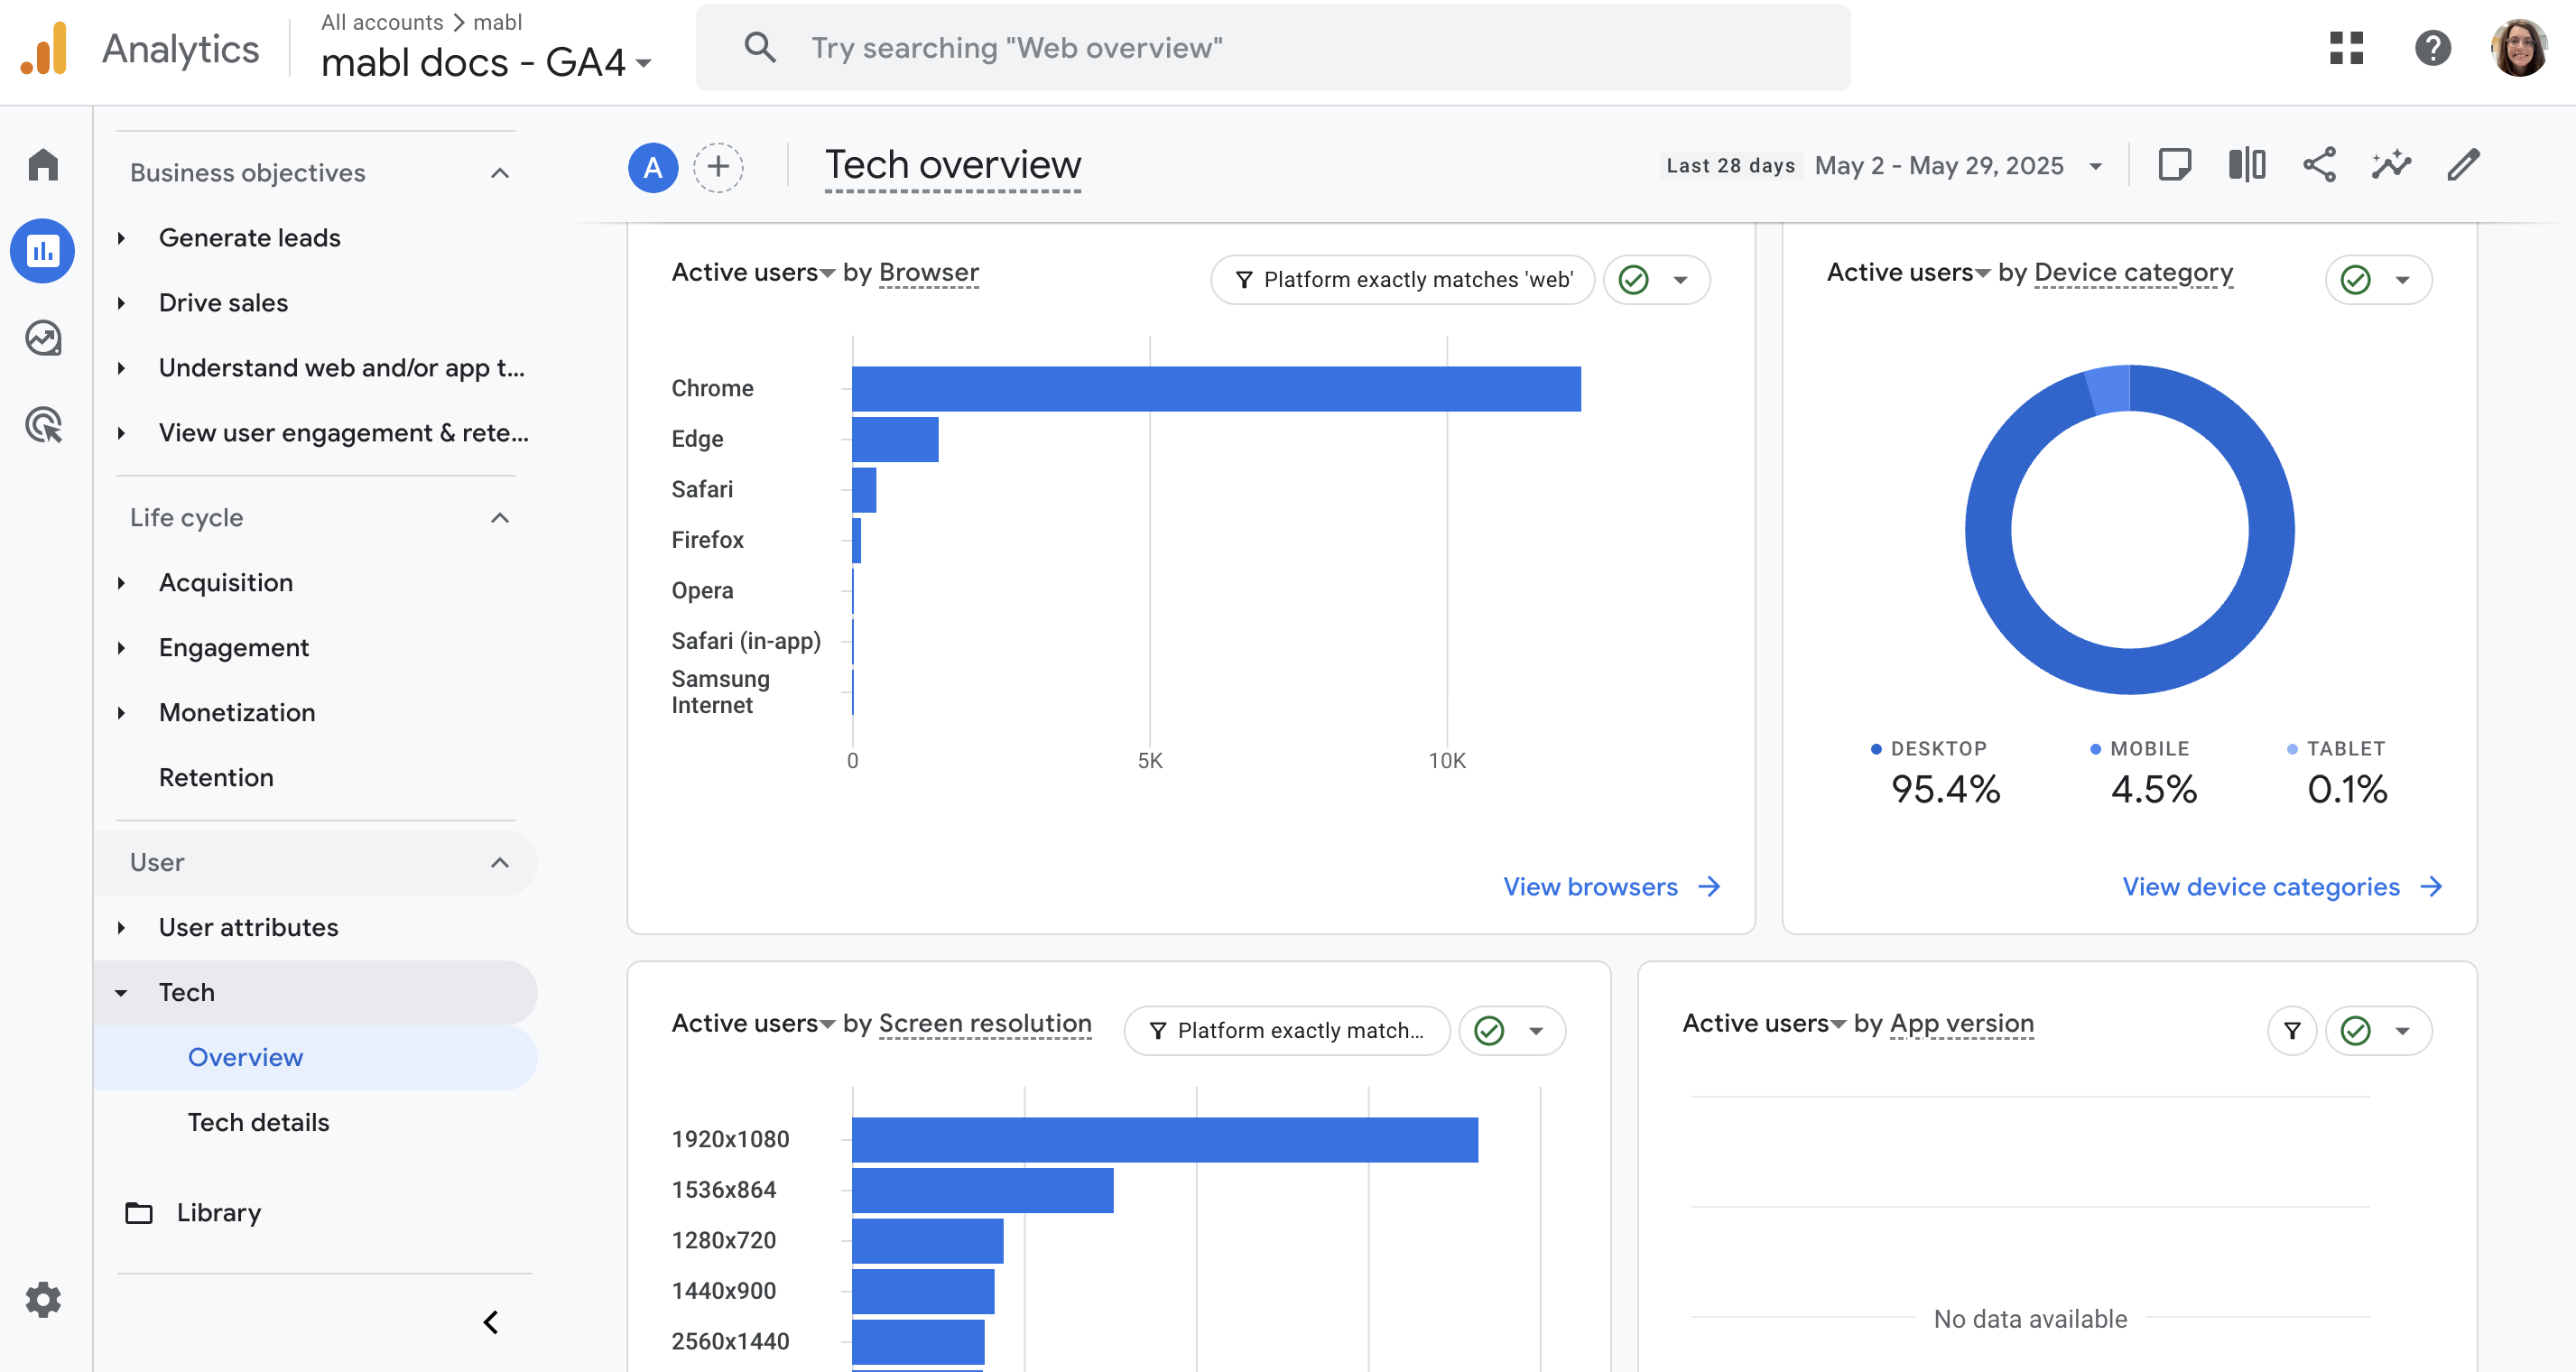This screenshot has height=1372, width=2576.
Task: Open the Help question mark icon
Action: point(2433,47)
